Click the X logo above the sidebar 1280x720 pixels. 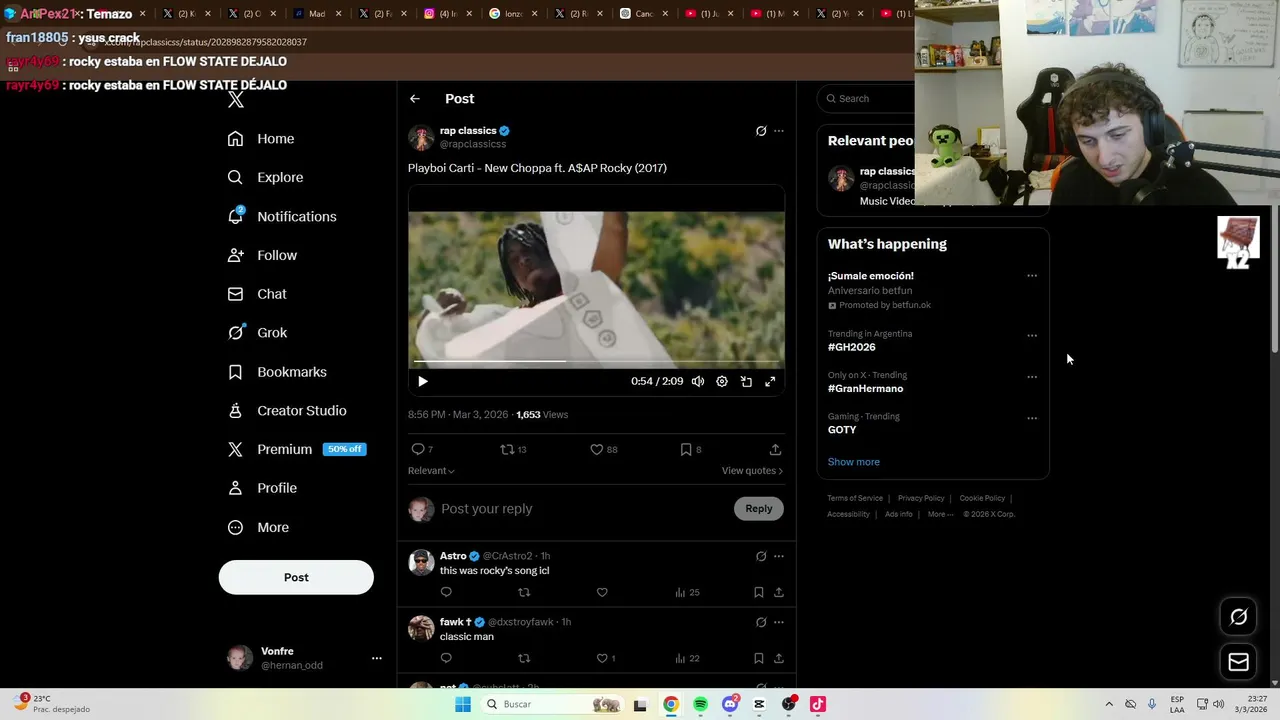click(x=236, y=99)
